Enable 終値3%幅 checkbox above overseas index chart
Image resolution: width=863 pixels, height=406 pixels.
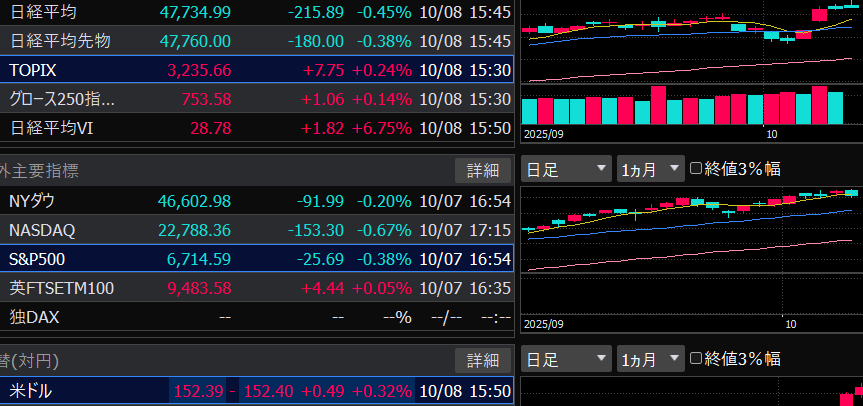pos(697,169)
